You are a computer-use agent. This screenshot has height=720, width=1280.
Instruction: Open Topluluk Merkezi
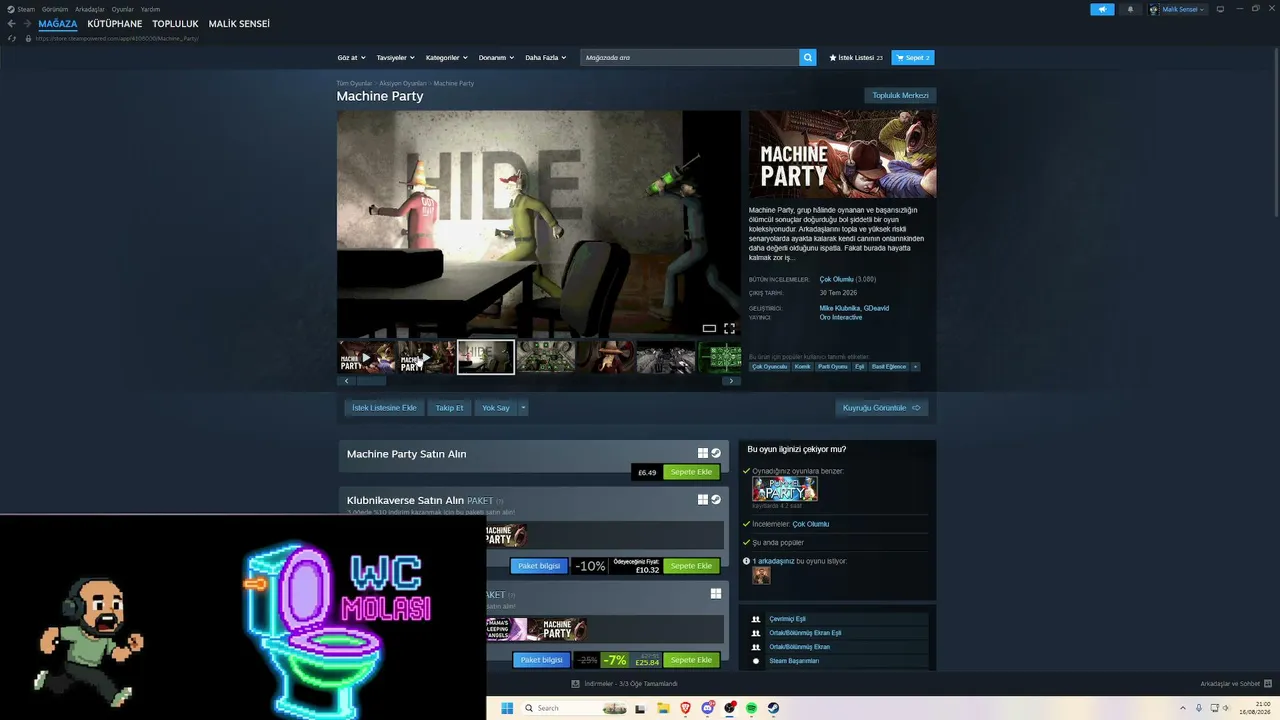900,96
